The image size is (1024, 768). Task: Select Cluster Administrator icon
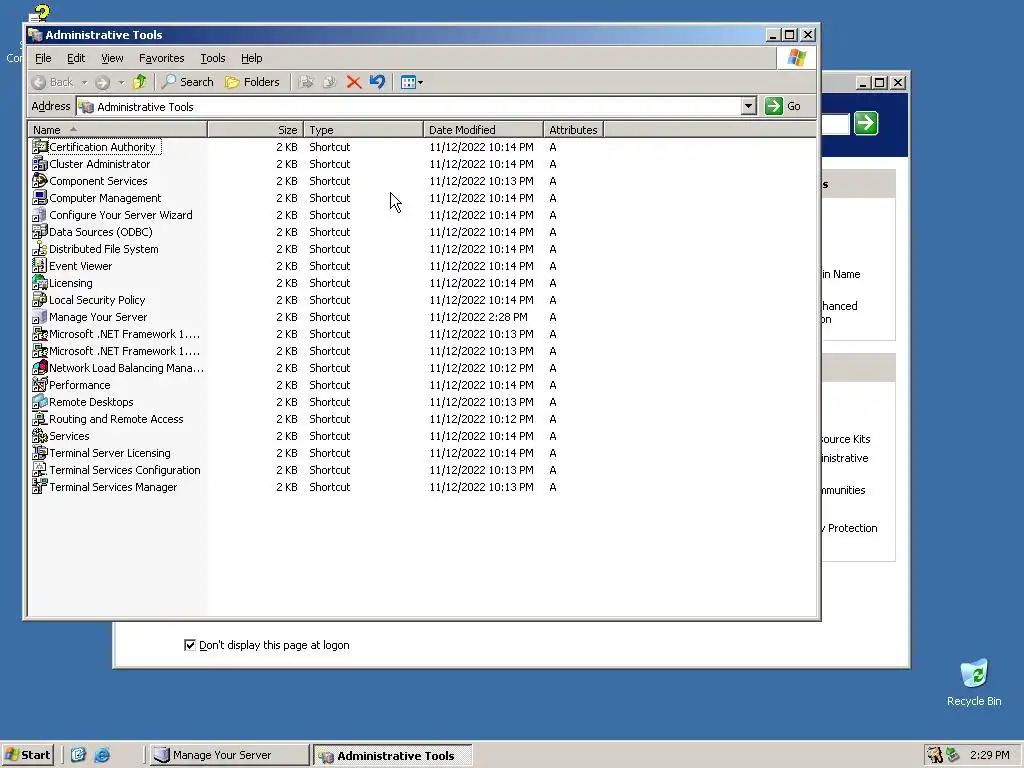pyautogui.click(x=40, y=164)
